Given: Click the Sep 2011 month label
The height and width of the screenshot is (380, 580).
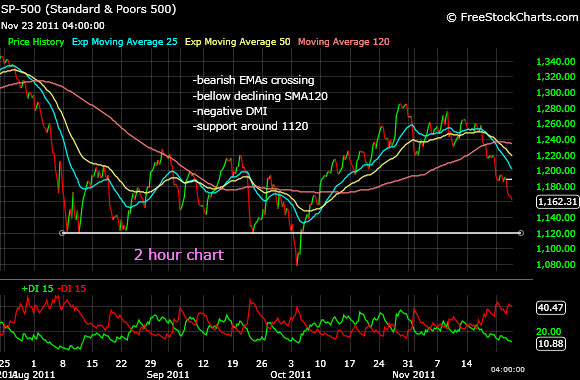Looking at the screenshot, I should [x=168, y=375].
